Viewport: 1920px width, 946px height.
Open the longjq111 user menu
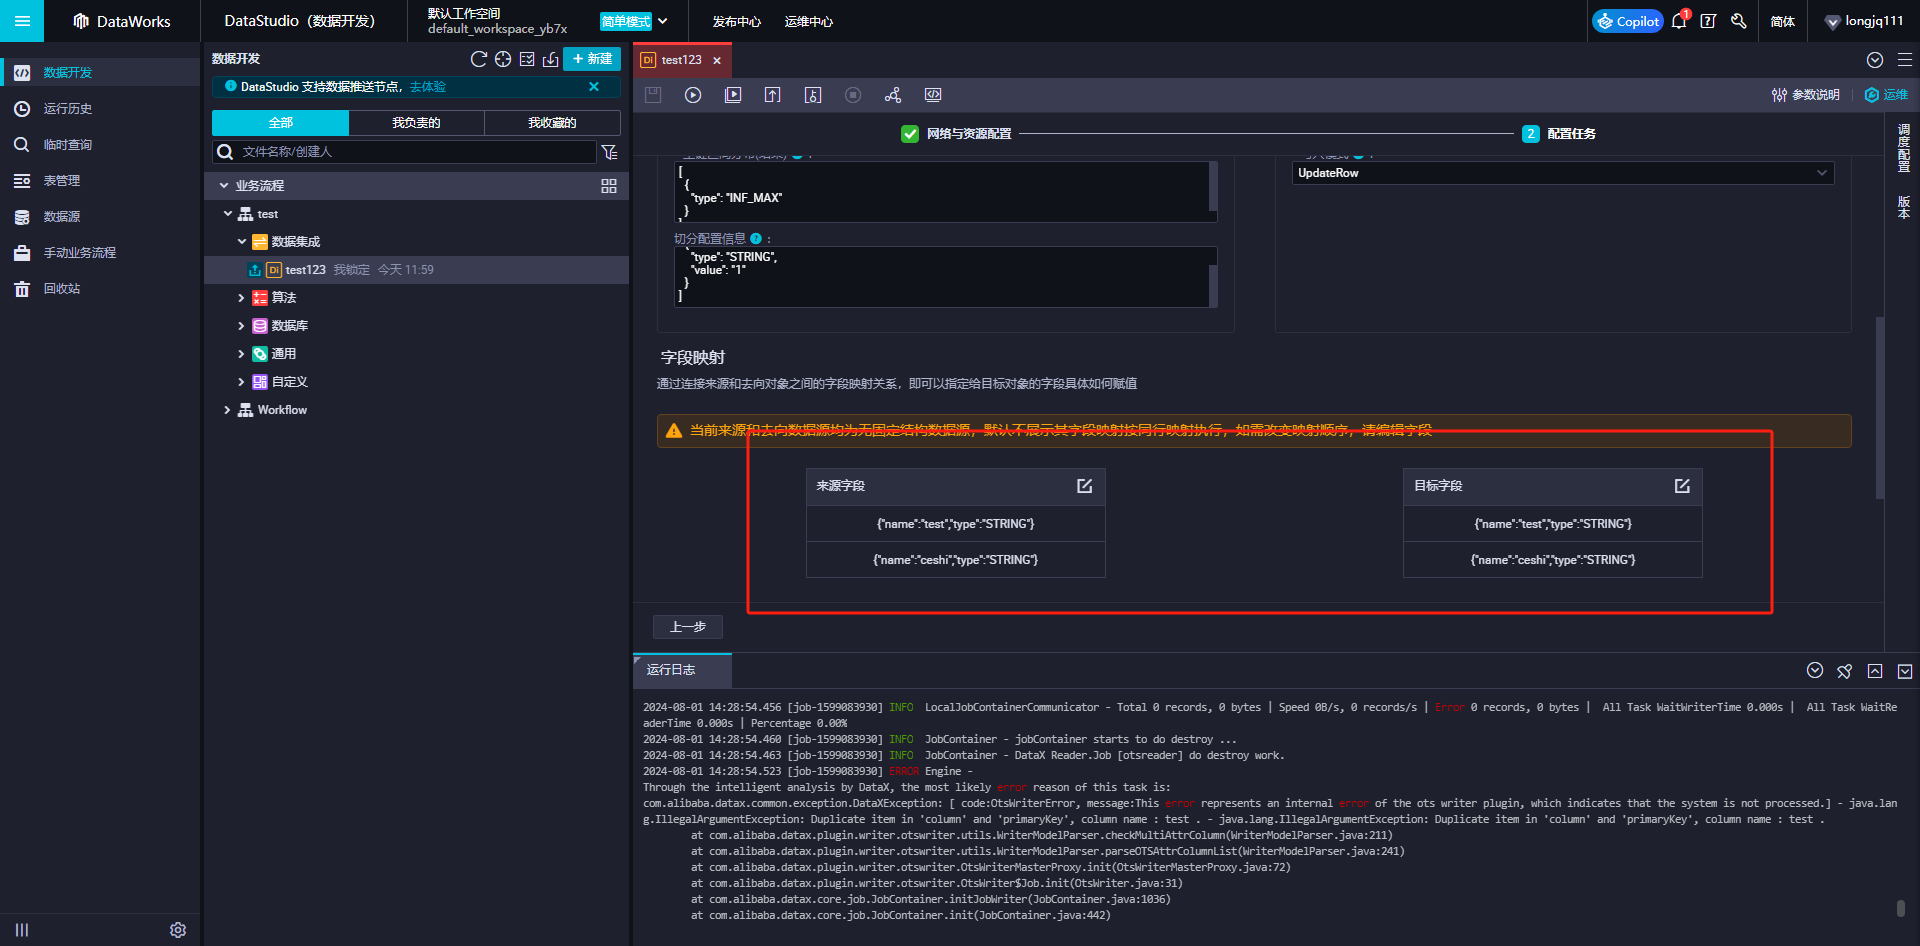click(1864, 21)
